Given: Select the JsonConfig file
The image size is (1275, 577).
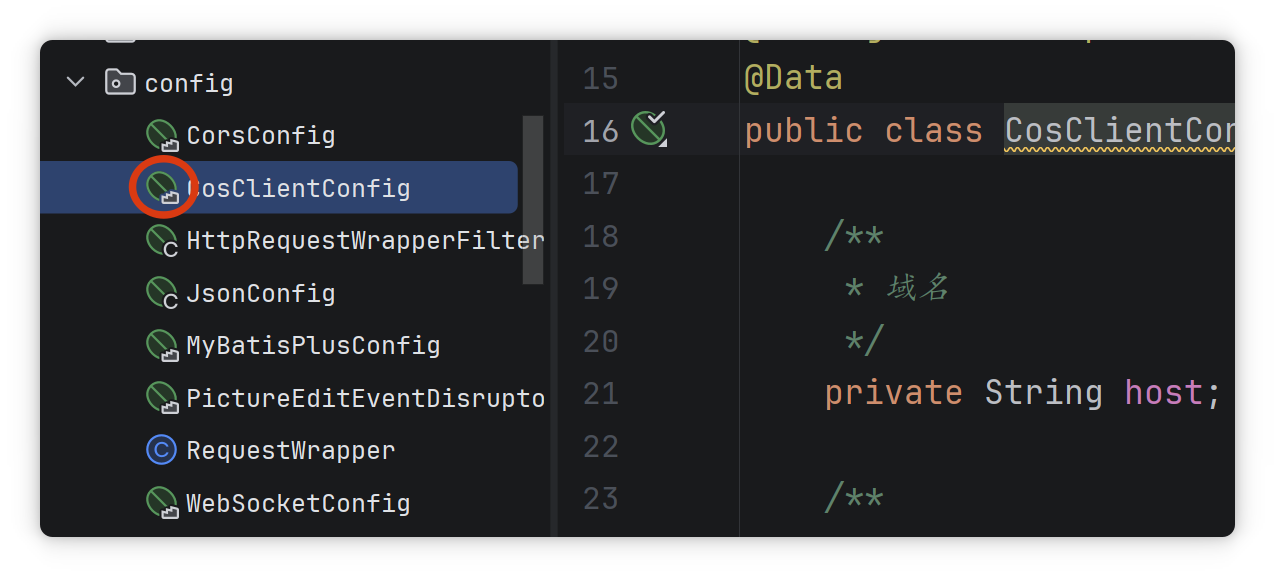Looking at the screenshot, I should click(x=261, y=293).
